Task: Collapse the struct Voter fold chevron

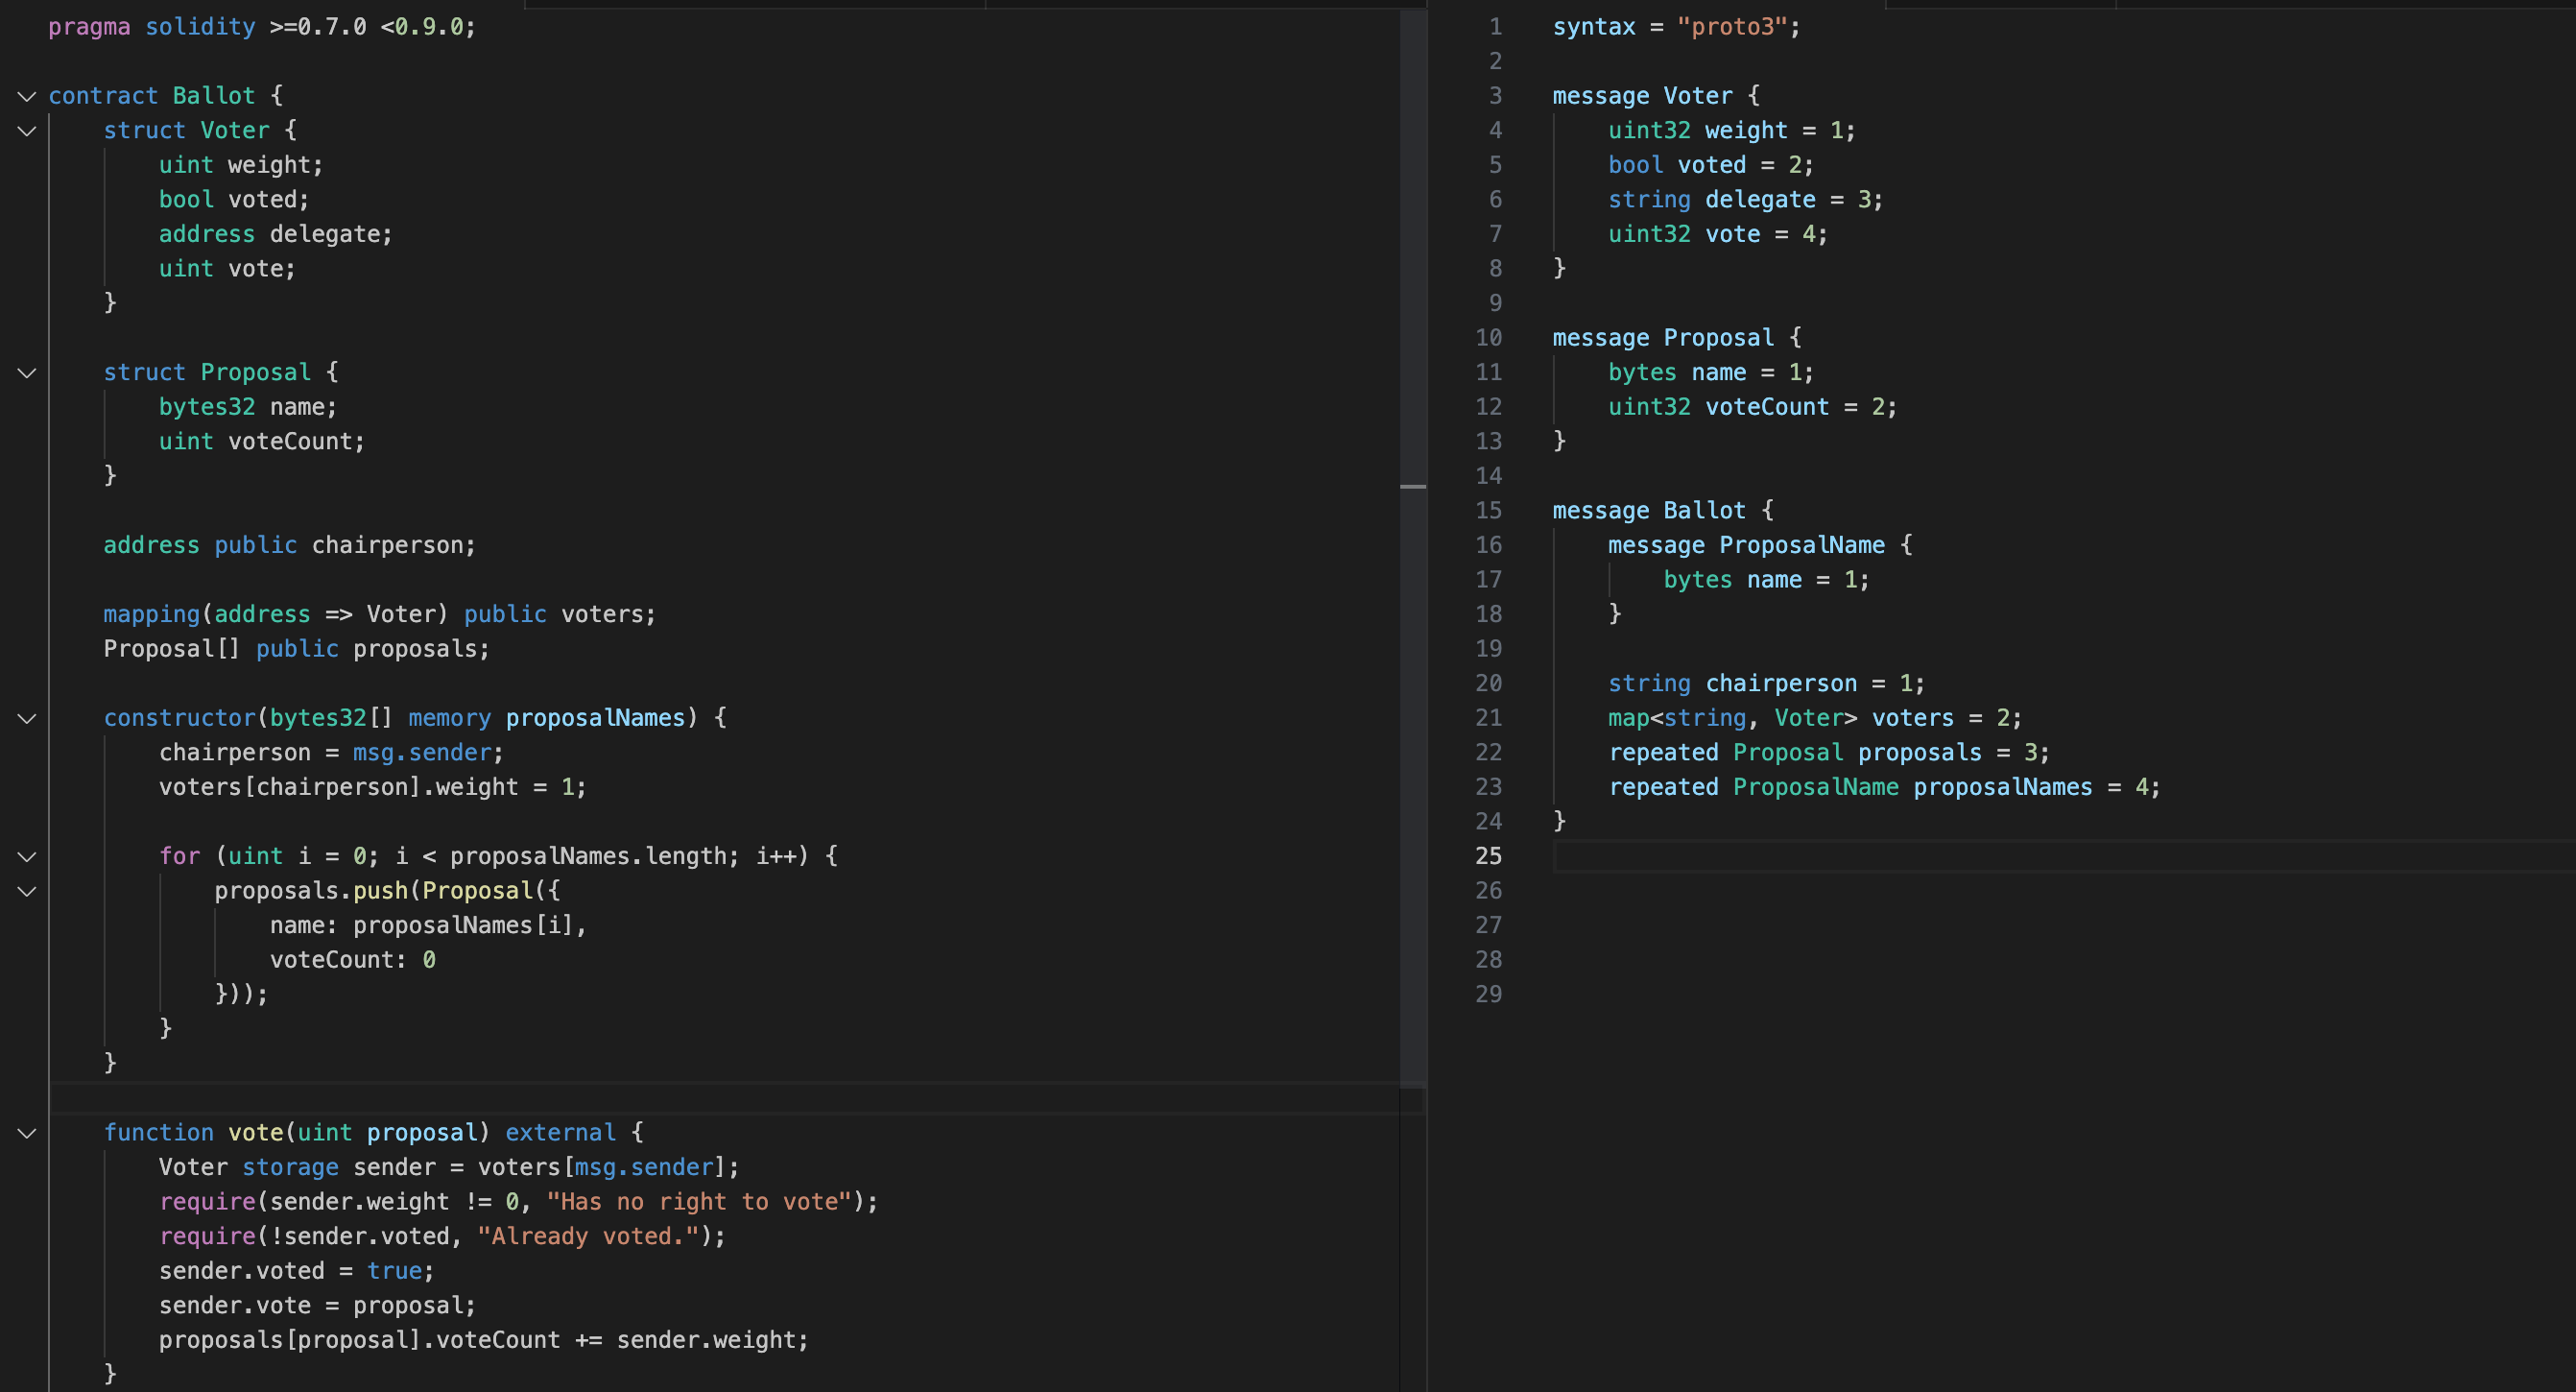Action: [27, 131]
